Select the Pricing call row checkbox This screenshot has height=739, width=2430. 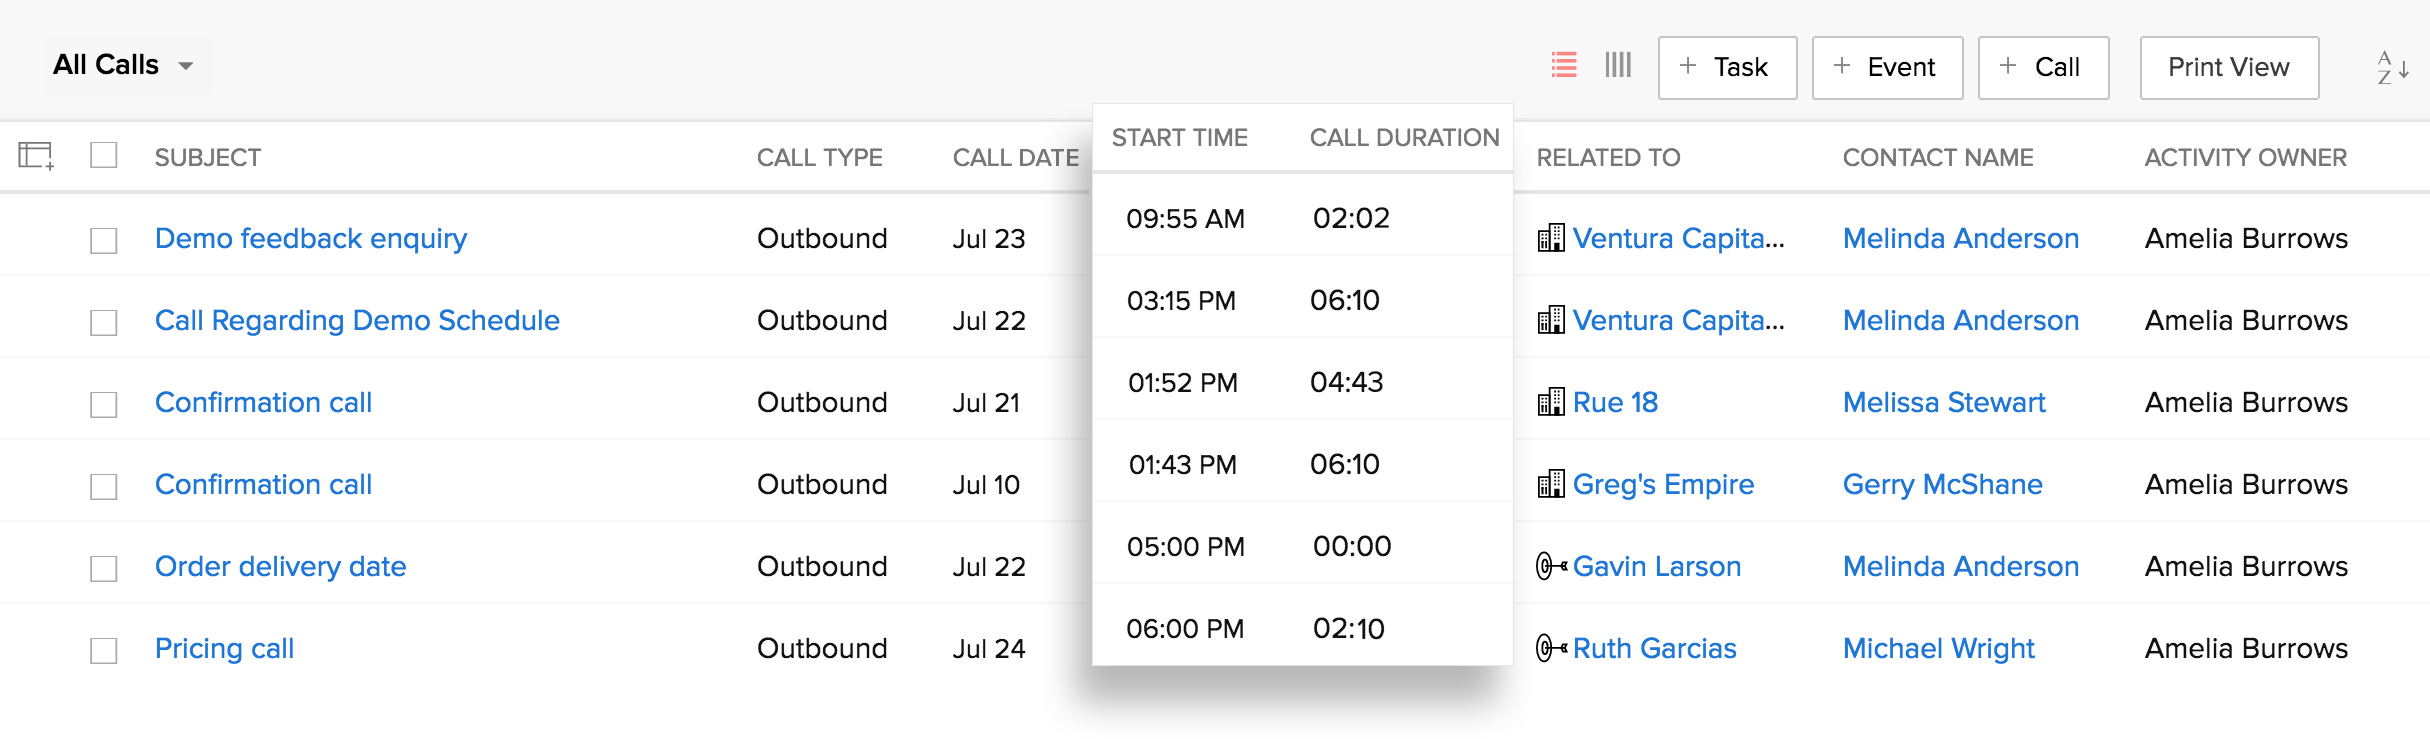coord(104,650)
